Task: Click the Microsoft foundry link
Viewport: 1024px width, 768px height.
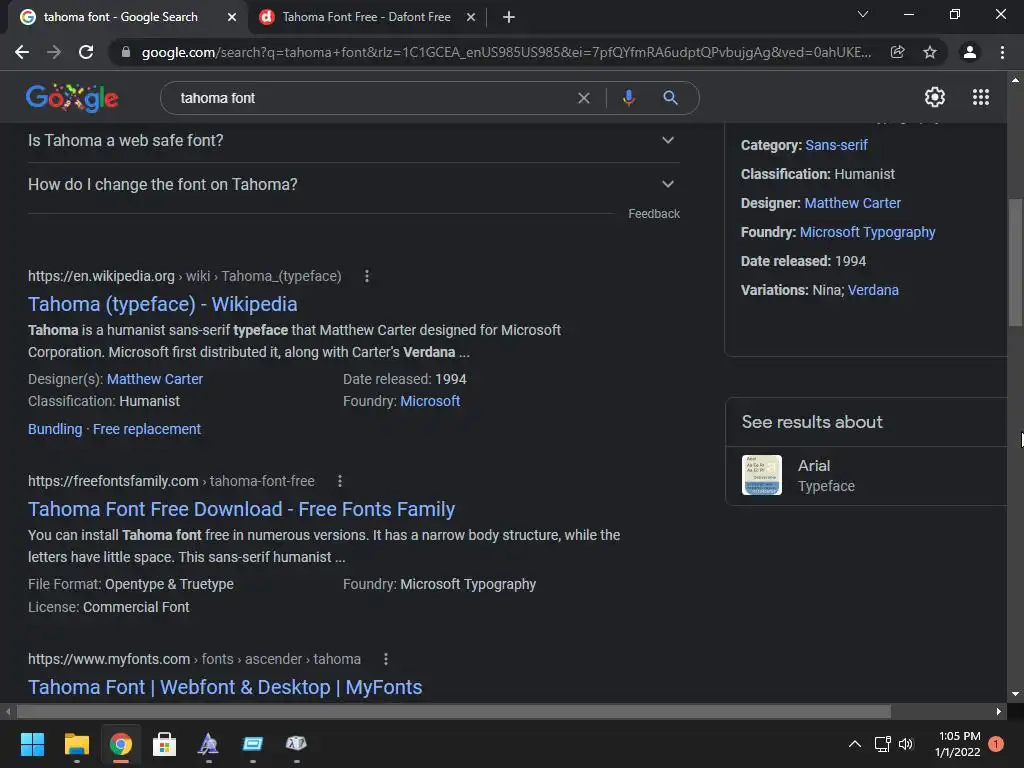Action: (430, 401)
